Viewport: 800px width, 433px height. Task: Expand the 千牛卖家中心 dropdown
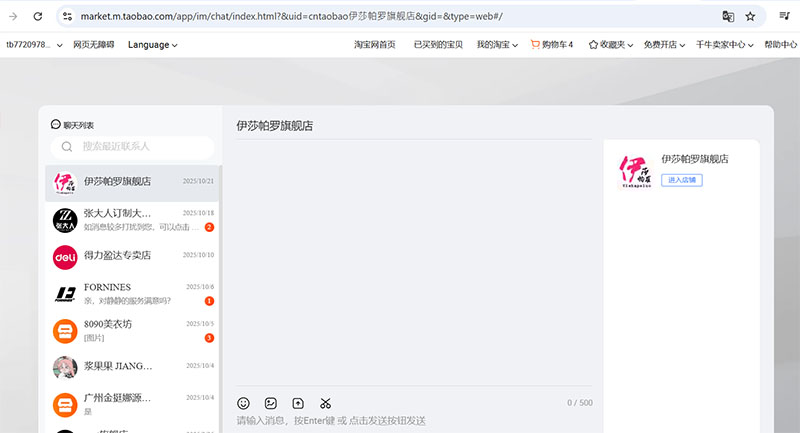coord(724,45)
